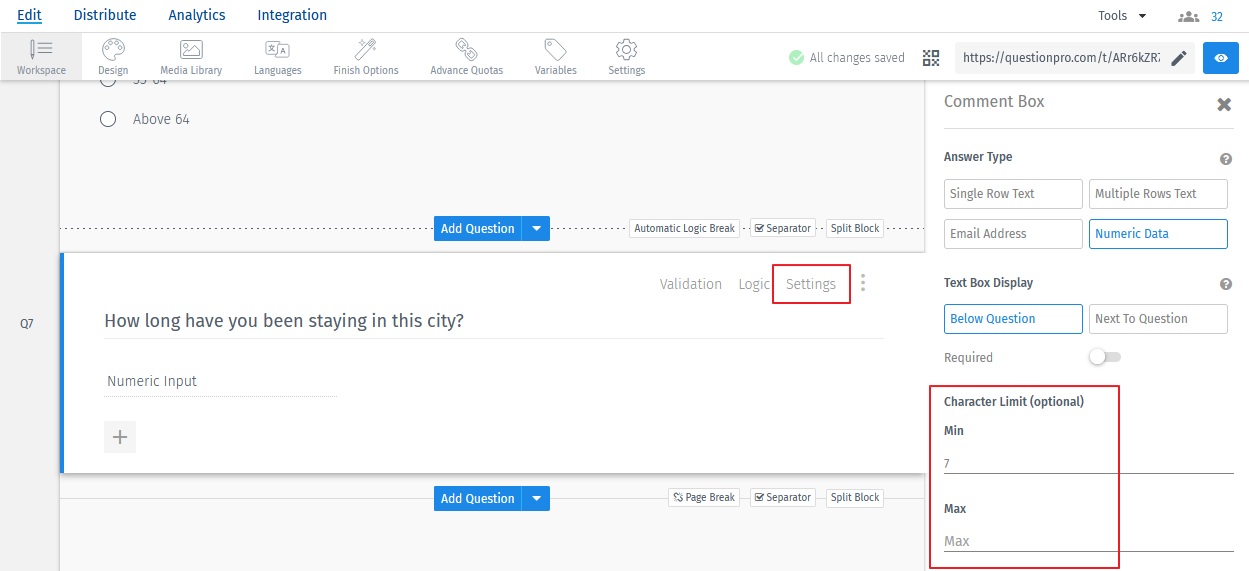The image size is (1249, 571).
Task: Click the survey URL field
Action: [1060, 58]
